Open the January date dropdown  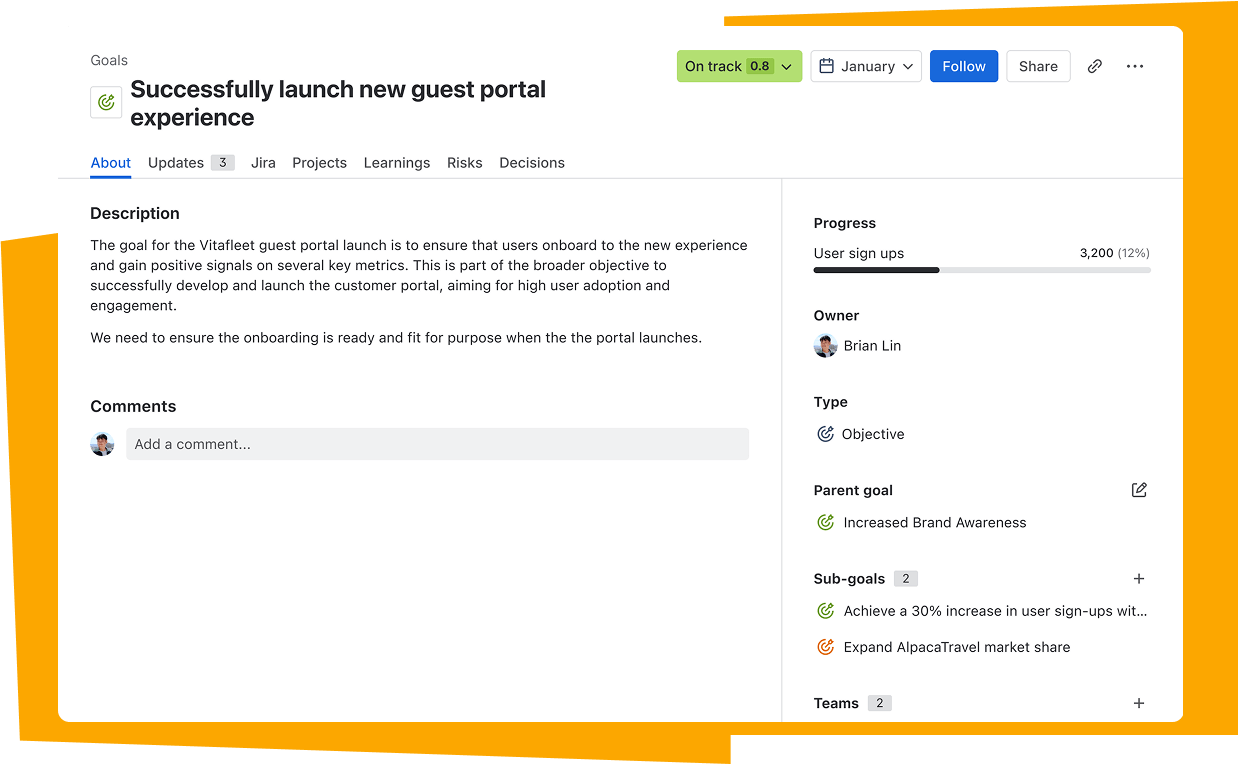click(866, 66)
